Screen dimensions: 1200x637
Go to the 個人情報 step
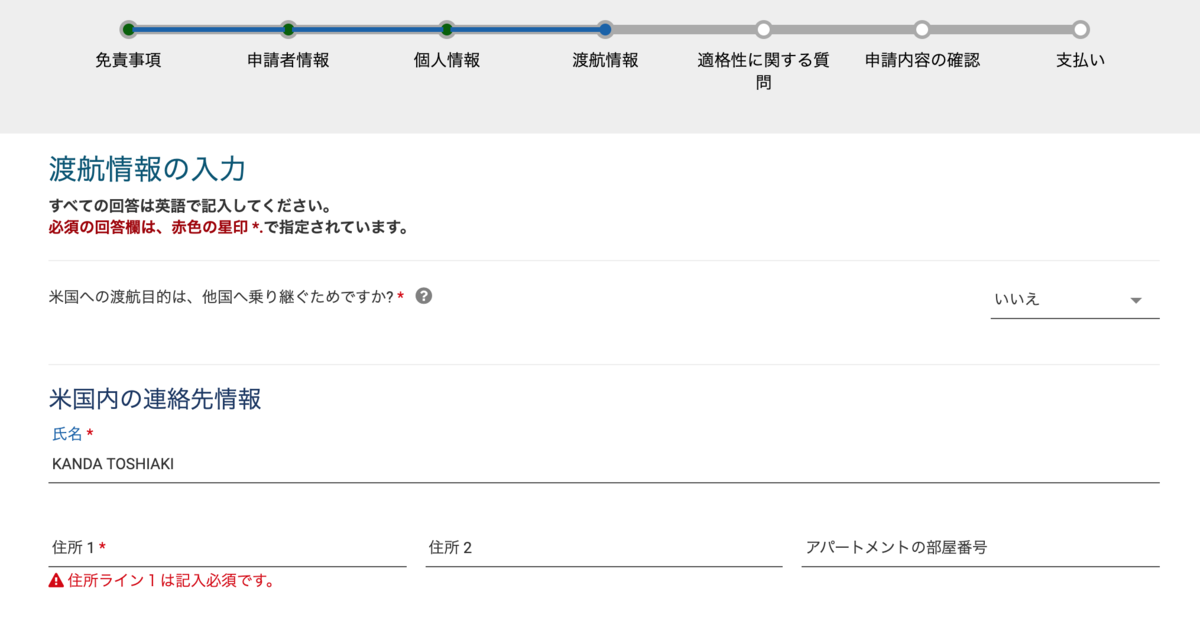click(x=447, y=60)
